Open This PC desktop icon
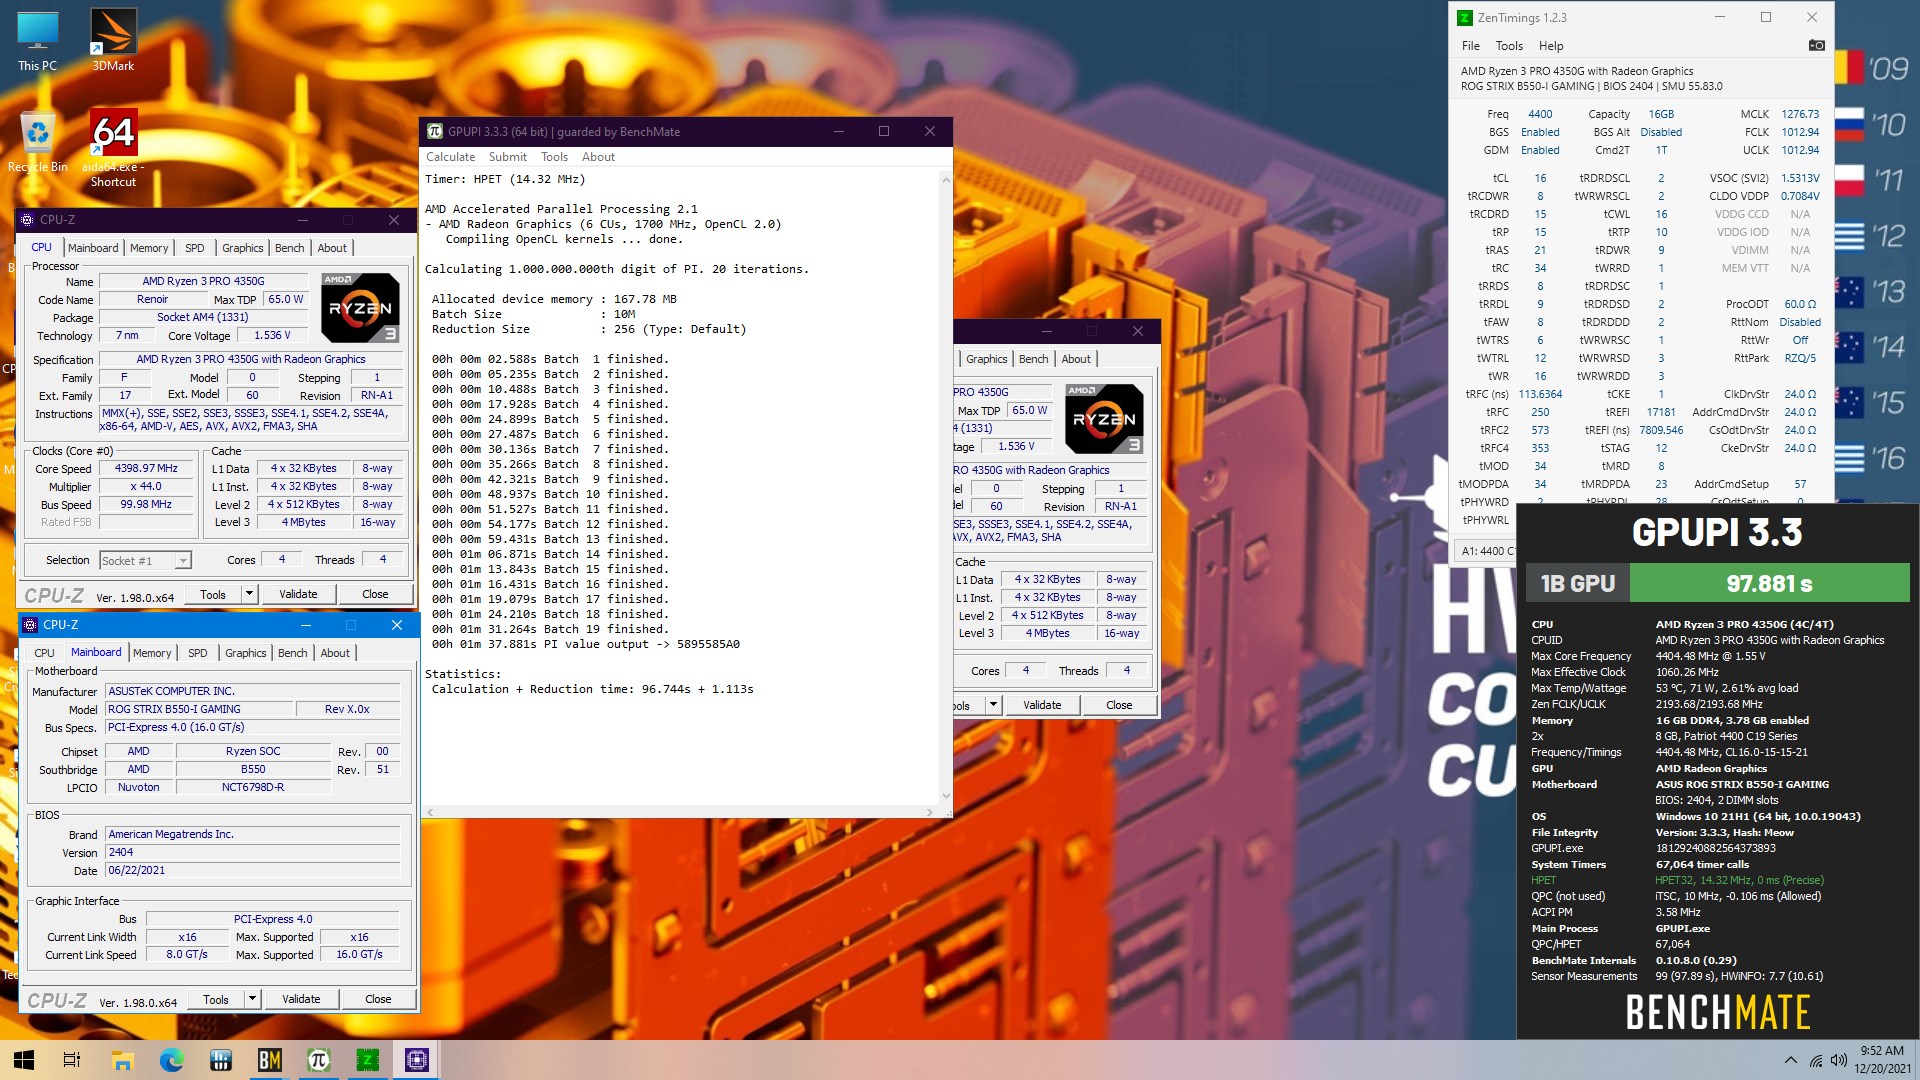 click(37, 41)
